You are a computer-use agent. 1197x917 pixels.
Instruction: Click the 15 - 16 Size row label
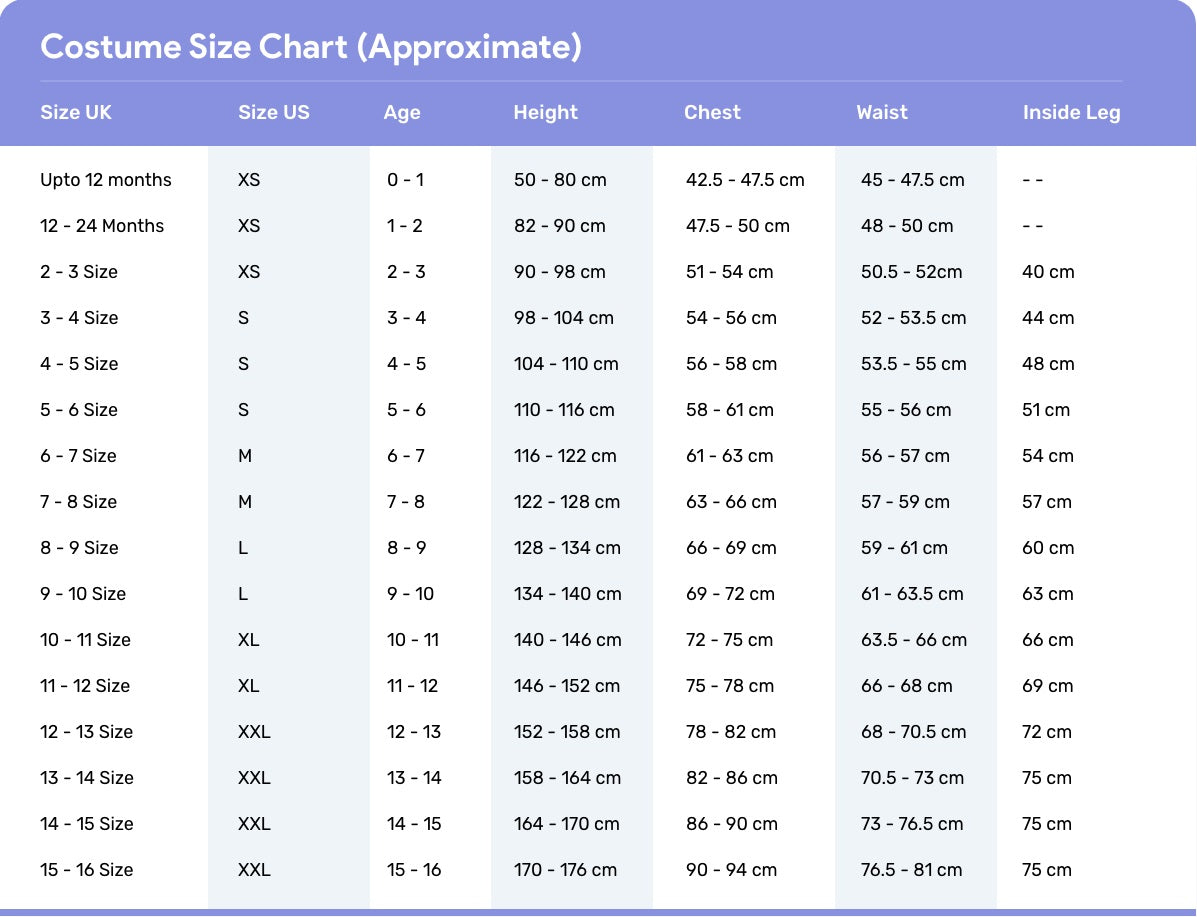pos(86,870)
